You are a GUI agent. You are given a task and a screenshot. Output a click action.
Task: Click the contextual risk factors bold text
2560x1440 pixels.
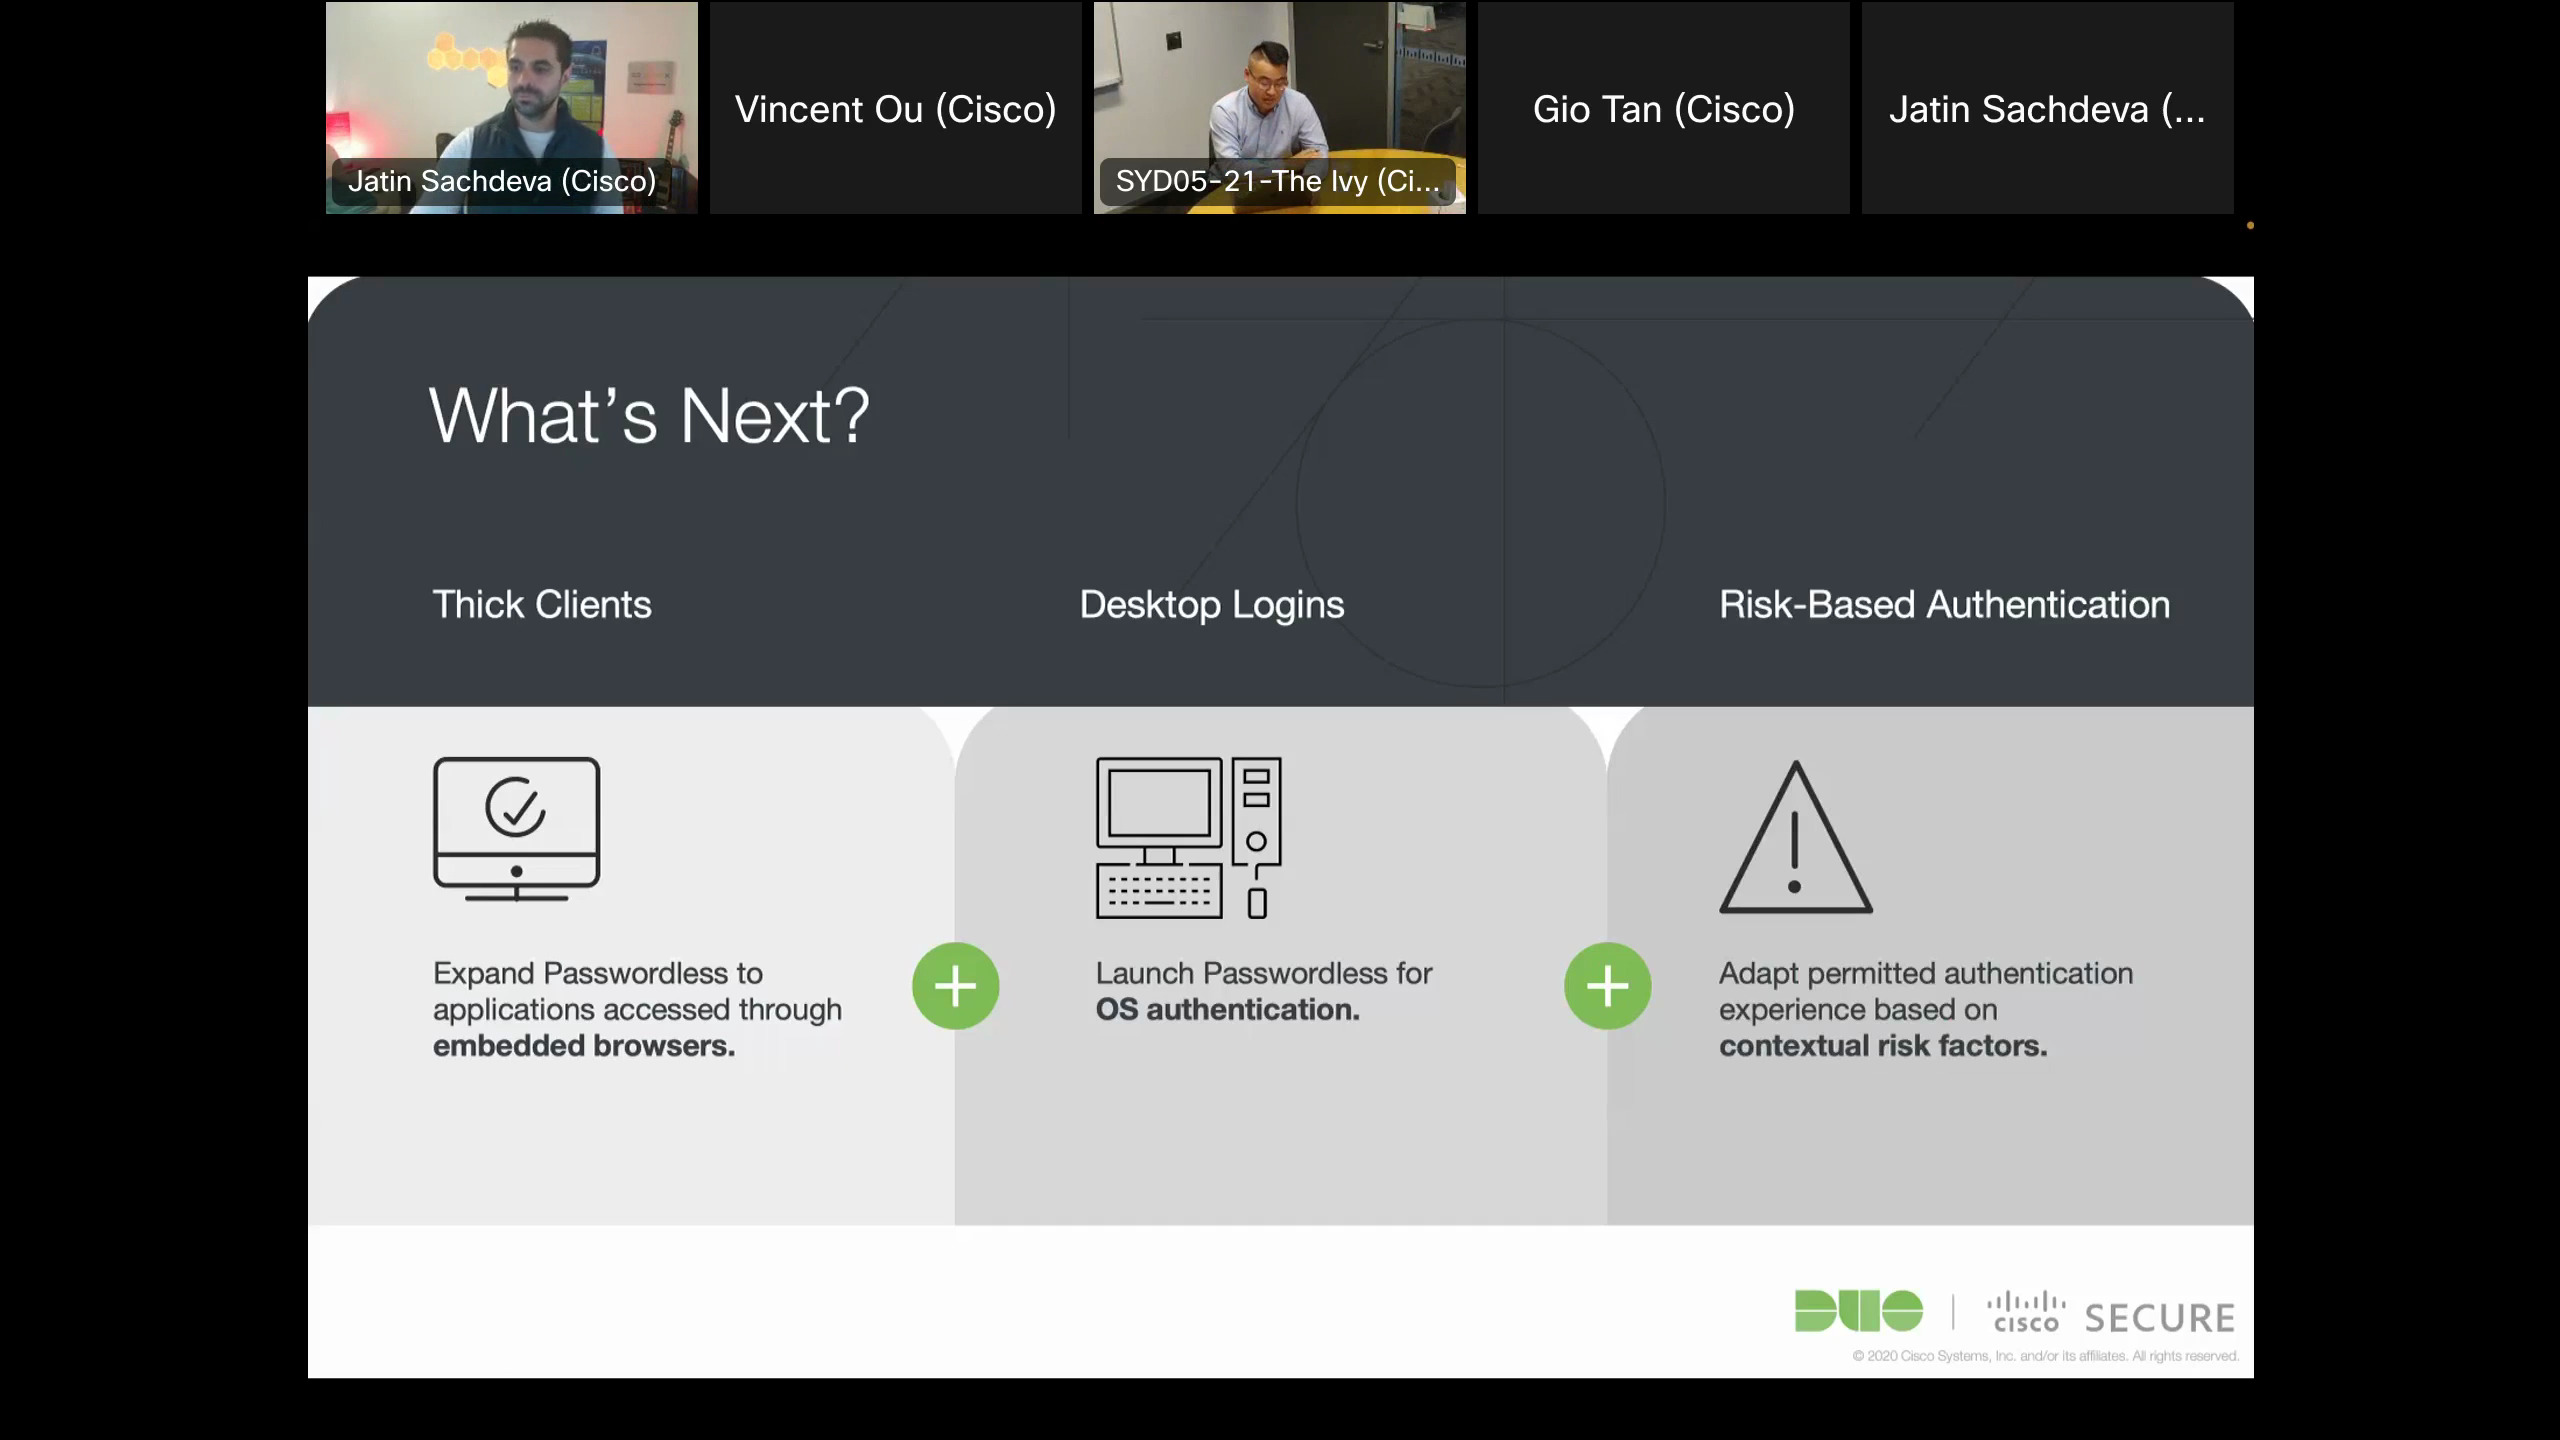point(1882,1046)
